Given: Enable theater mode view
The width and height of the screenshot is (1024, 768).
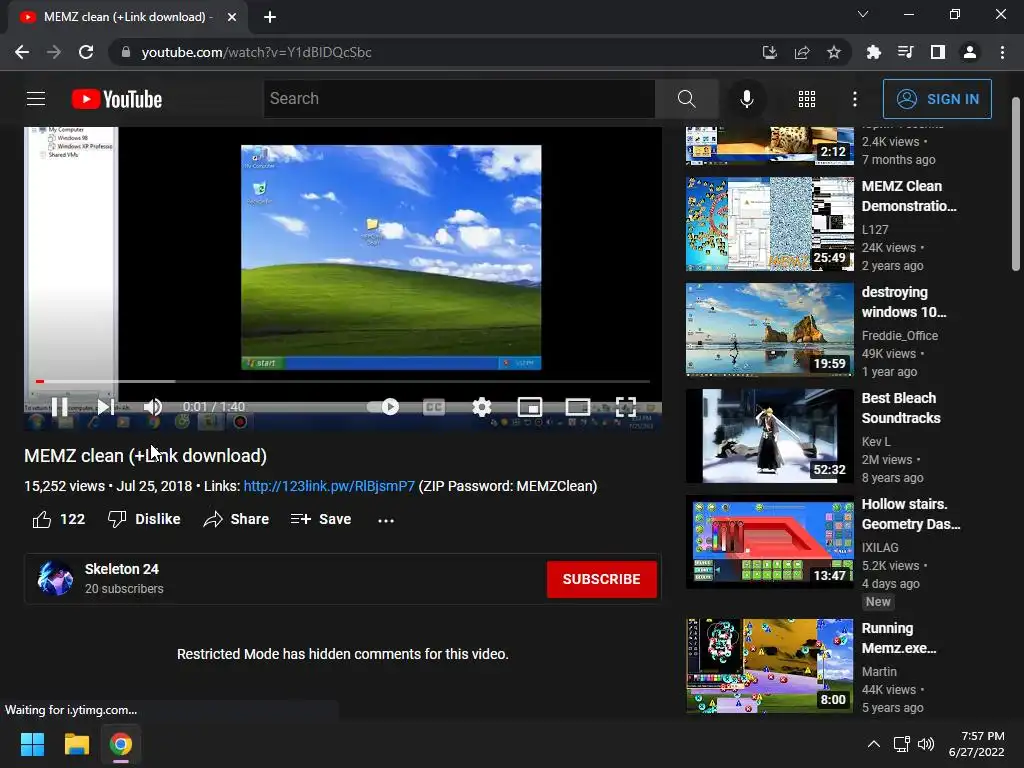Looking at the screenshot, I should pos(578,407).
